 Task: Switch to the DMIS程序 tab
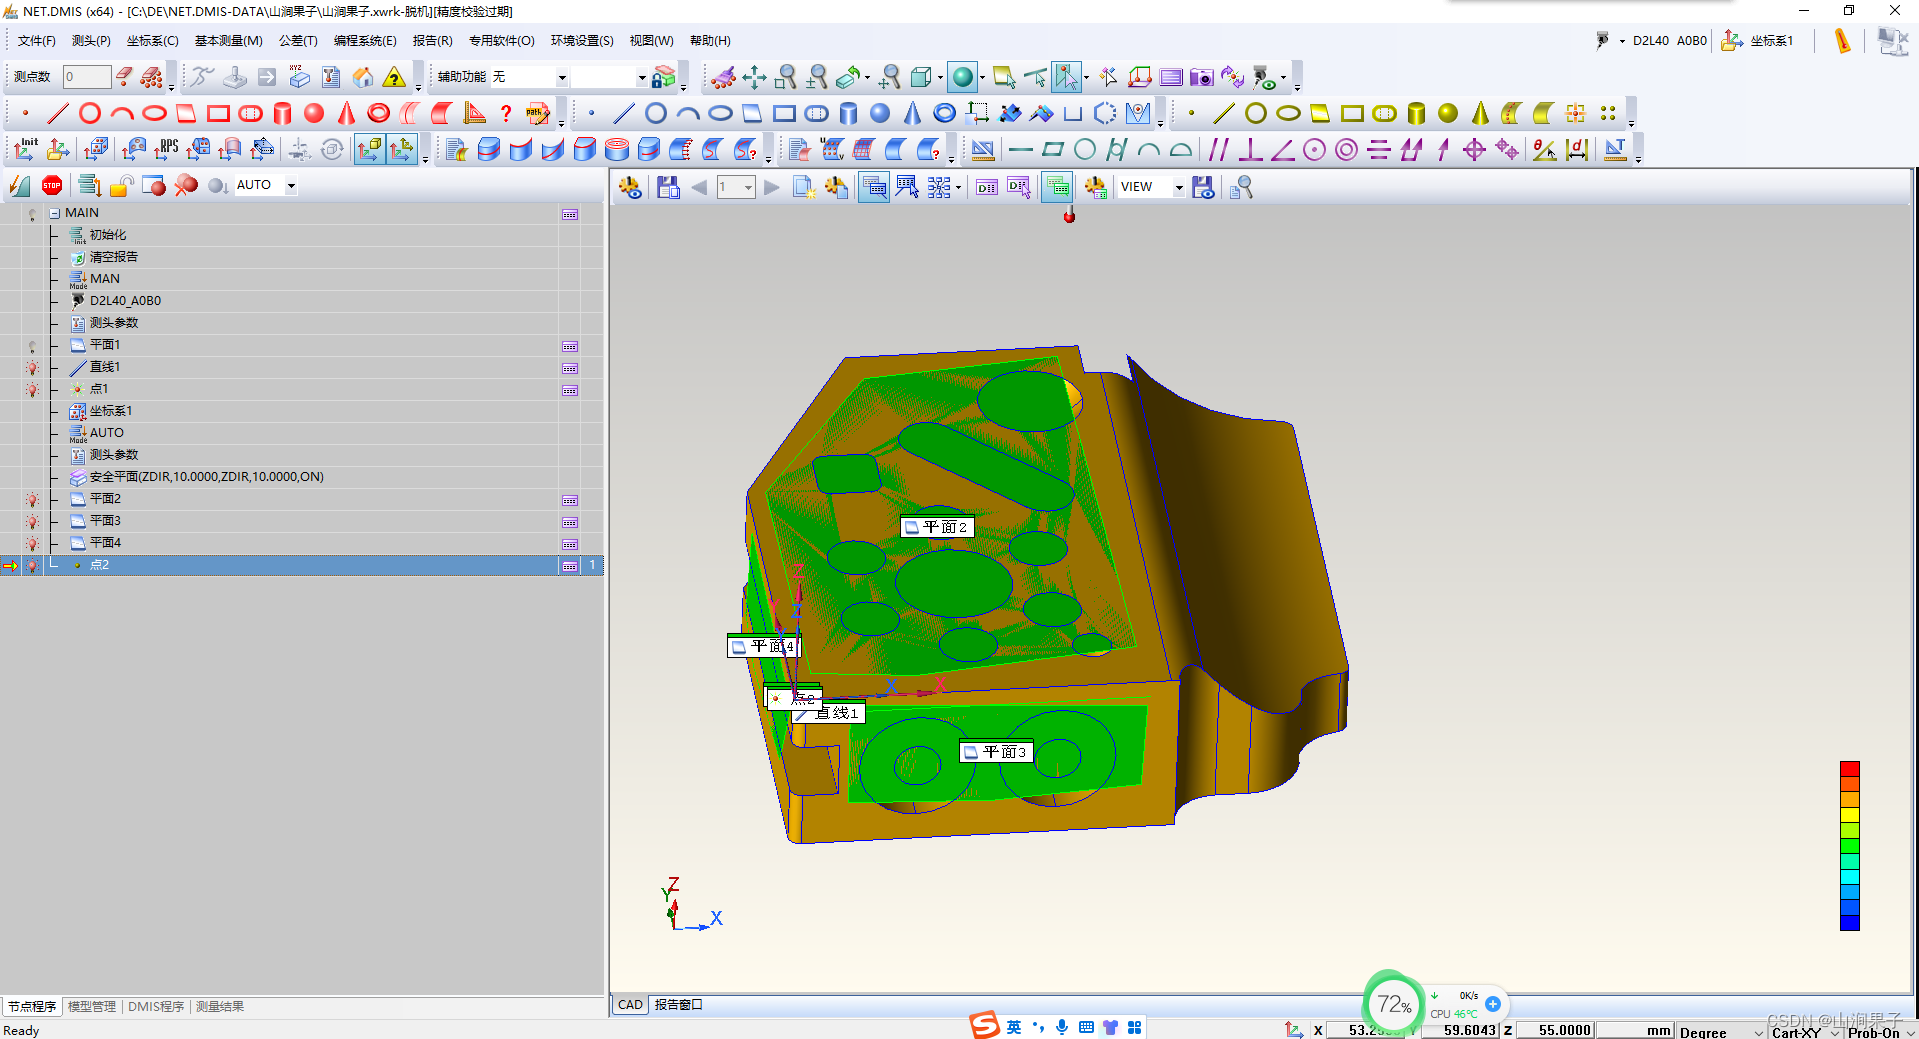pyautogui.click(x=156, y=1007)
